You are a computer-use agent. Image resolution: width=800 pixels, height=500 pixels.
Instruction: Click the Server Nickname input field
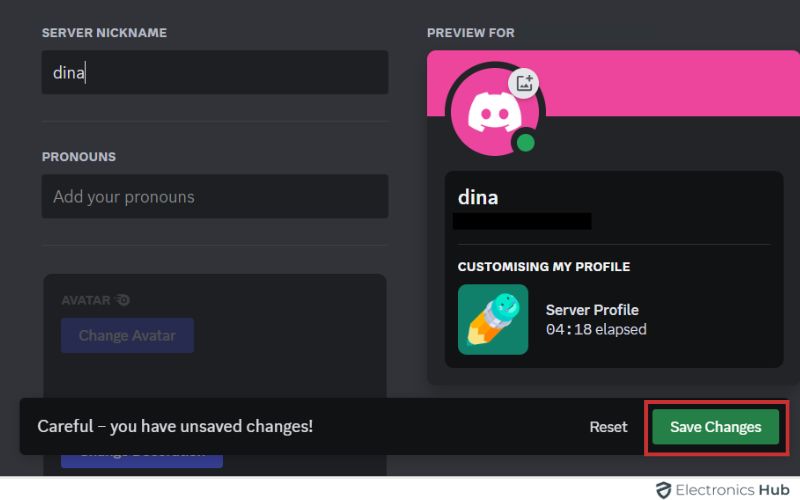coord(215,72)
